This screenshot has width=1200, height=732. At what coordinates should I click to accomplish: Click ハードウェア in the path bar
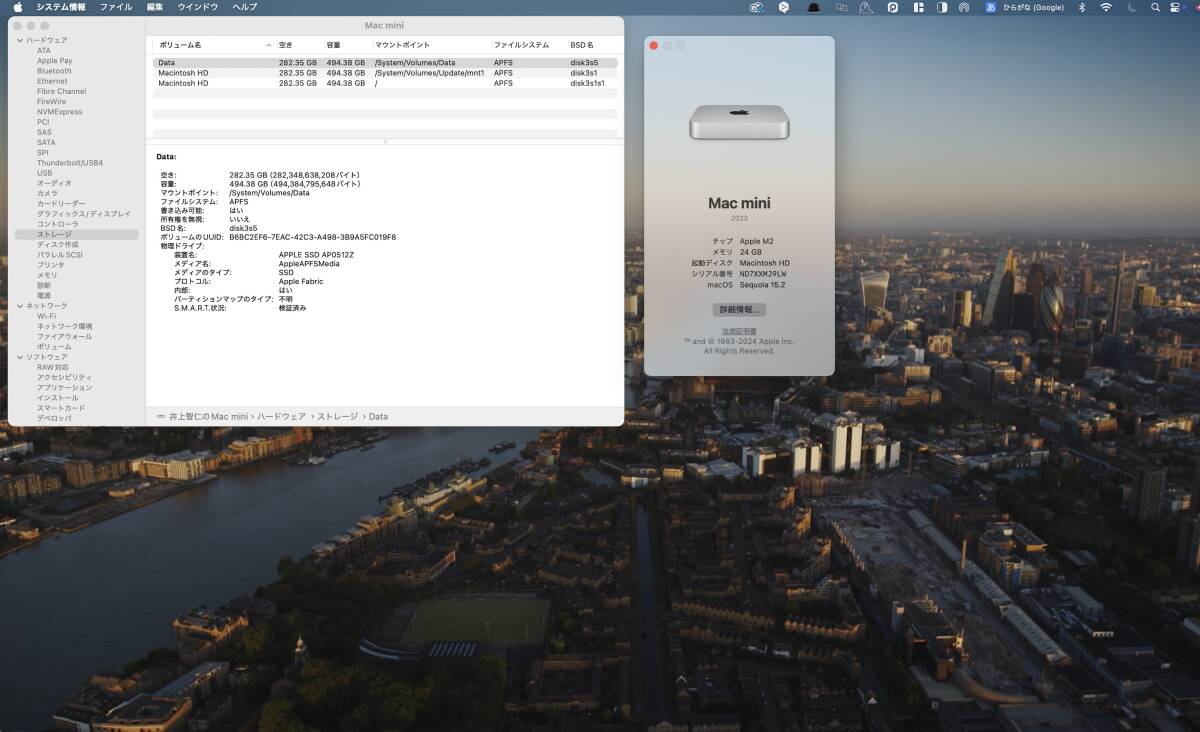[284, 416]
